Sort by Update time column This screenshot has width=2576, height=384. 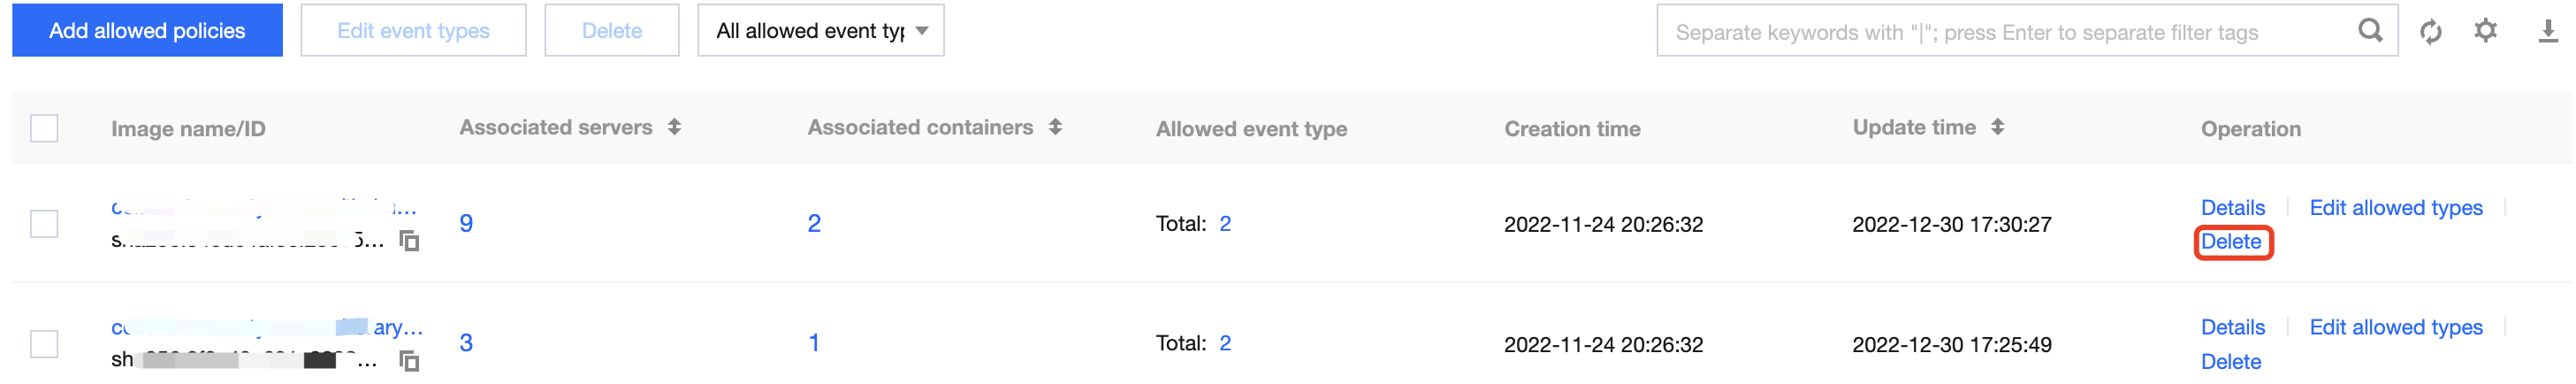click(x=1997, y=127)
